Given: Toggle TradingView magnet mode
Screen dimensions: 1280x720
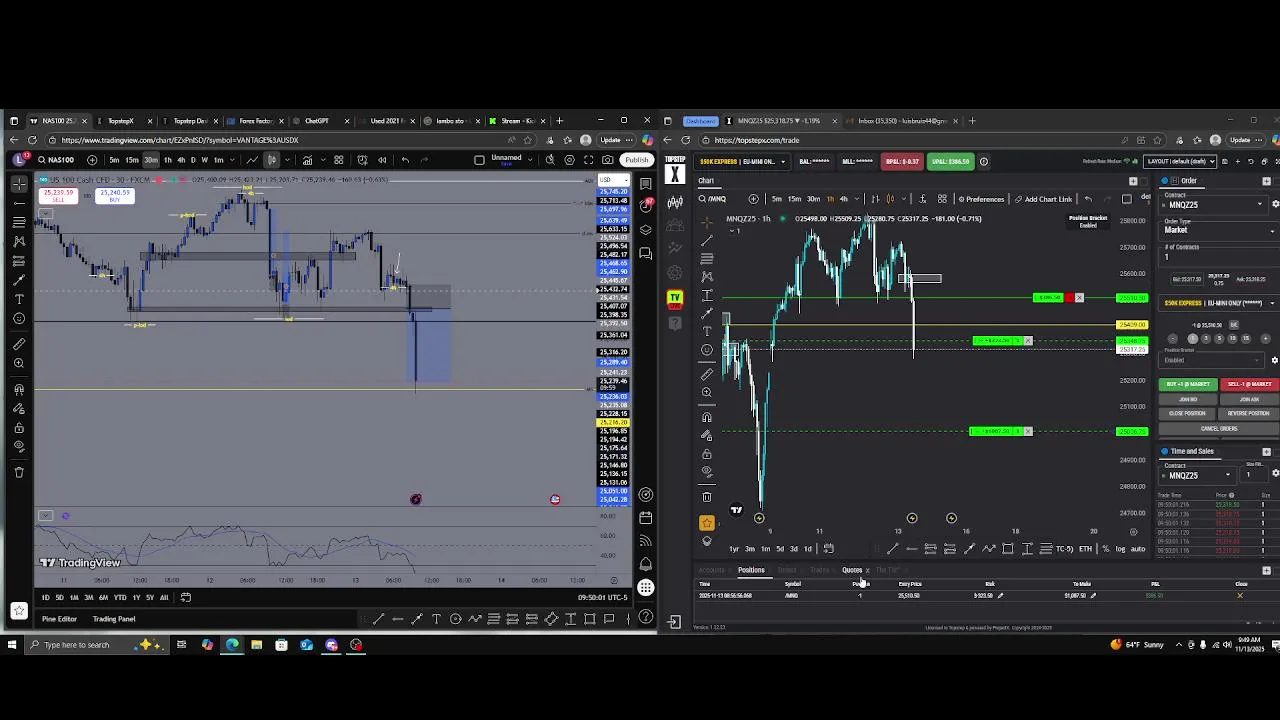Looking at the screenshot, I should [x=19, y=389].
